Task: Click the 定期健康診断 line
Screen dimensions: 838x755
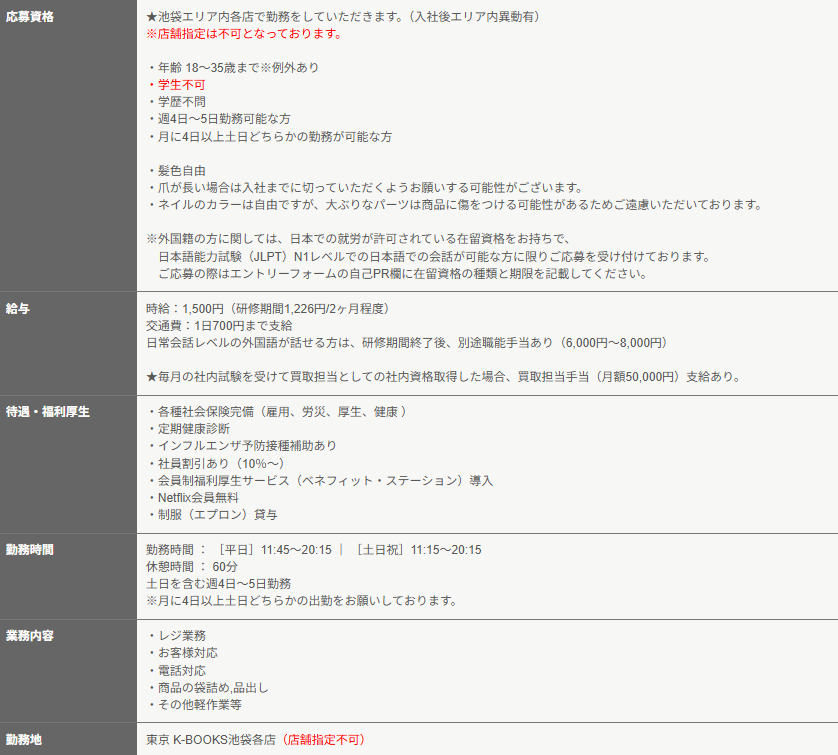Action: click(189, 429)
